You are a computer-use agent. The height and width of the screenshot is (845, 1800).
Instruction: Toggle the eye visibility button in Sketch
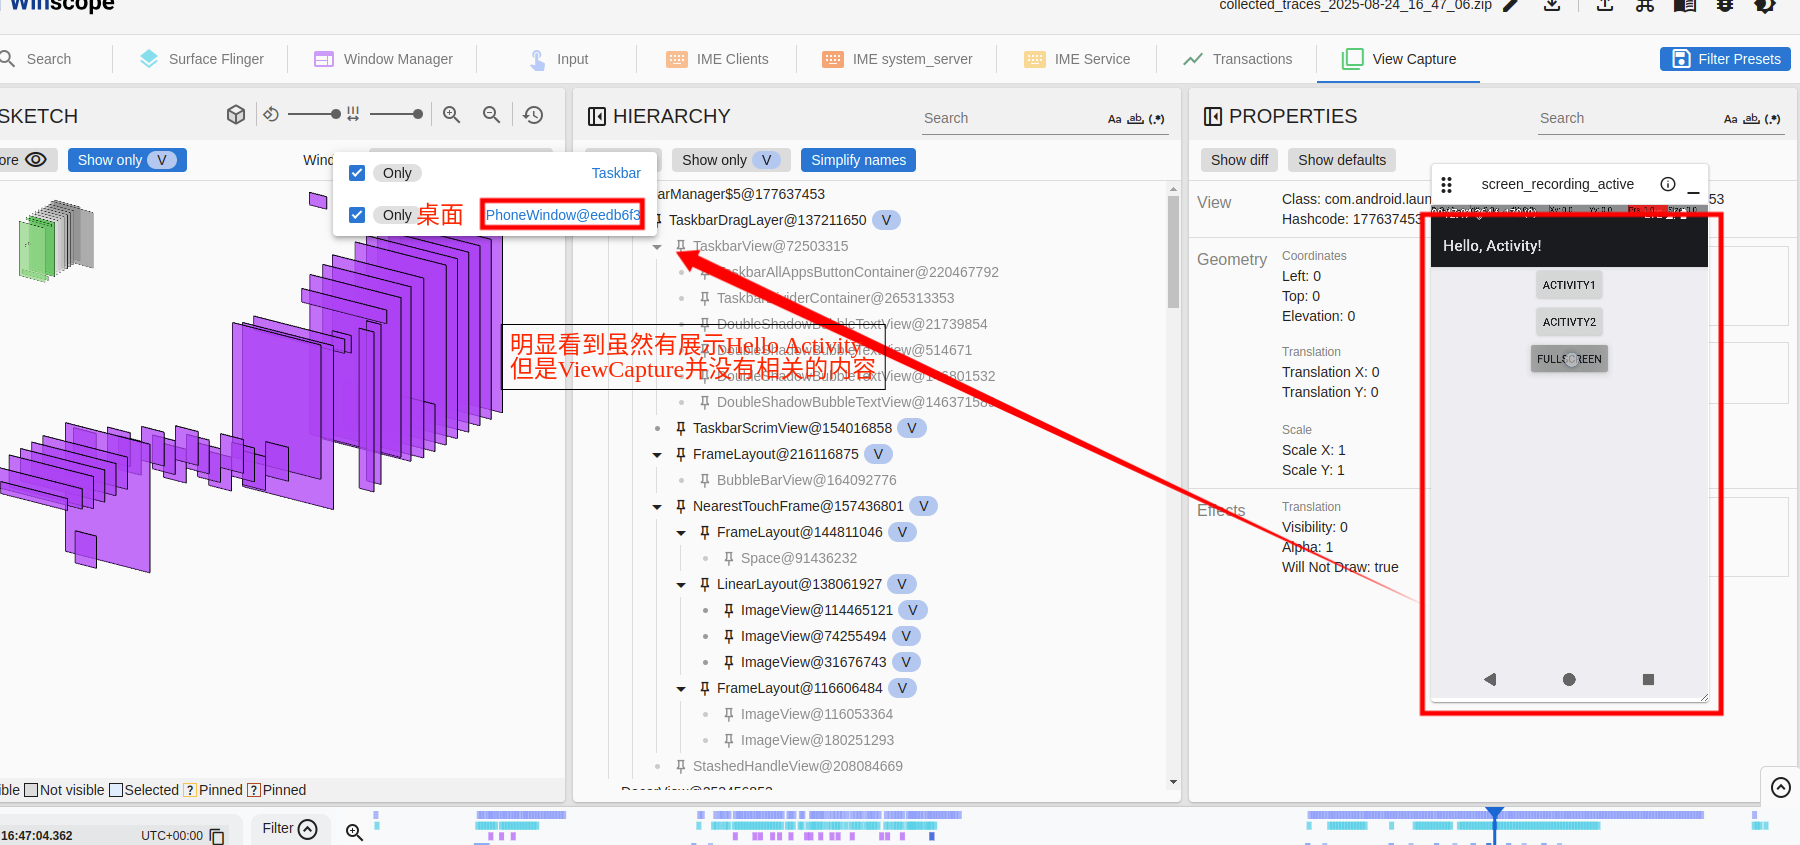[36, 160]
